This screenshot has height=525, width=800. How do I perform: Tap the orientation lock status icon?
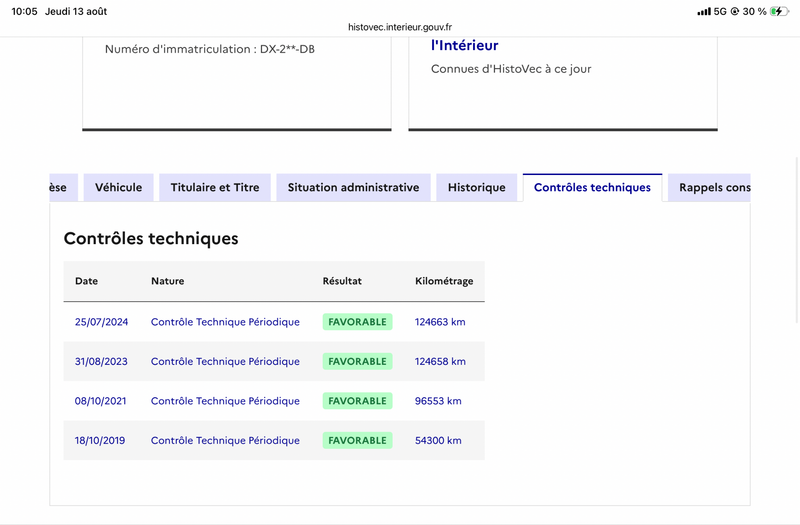[735, 11]
